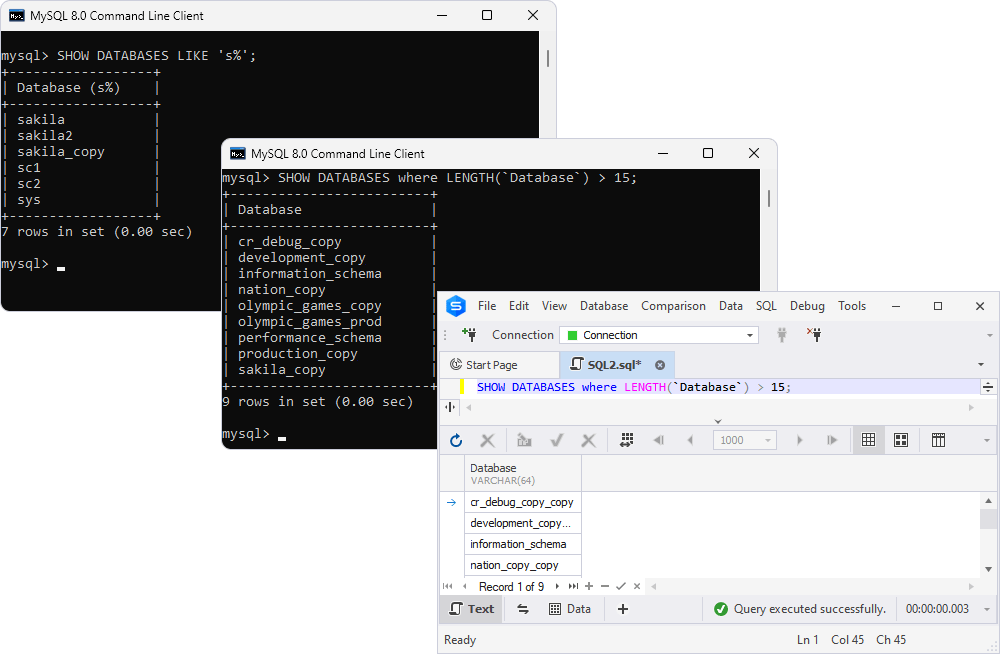
Task: Go to first page in data toolbar
Action: (x=659, y=440)
